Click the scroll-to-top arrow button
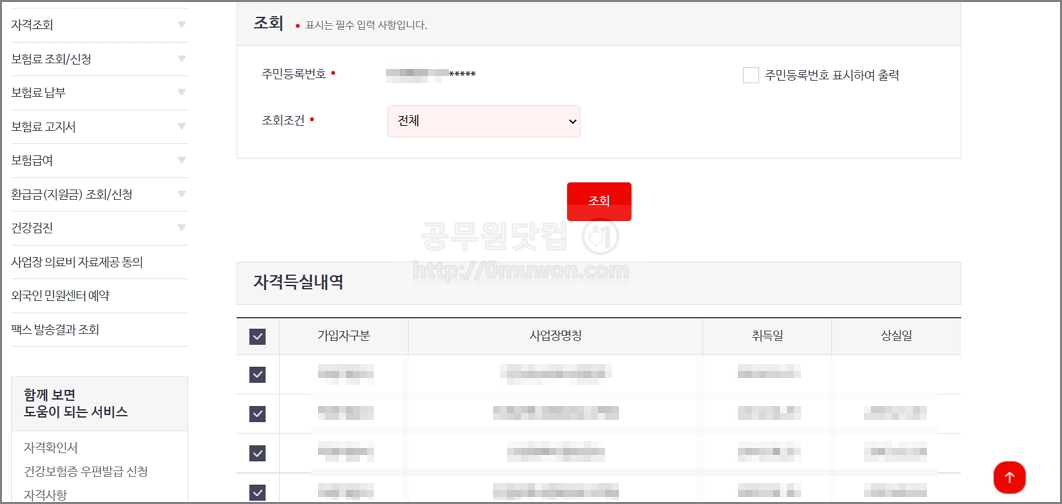Screen dimensions: 1062x504 (x=1009, y=478)
